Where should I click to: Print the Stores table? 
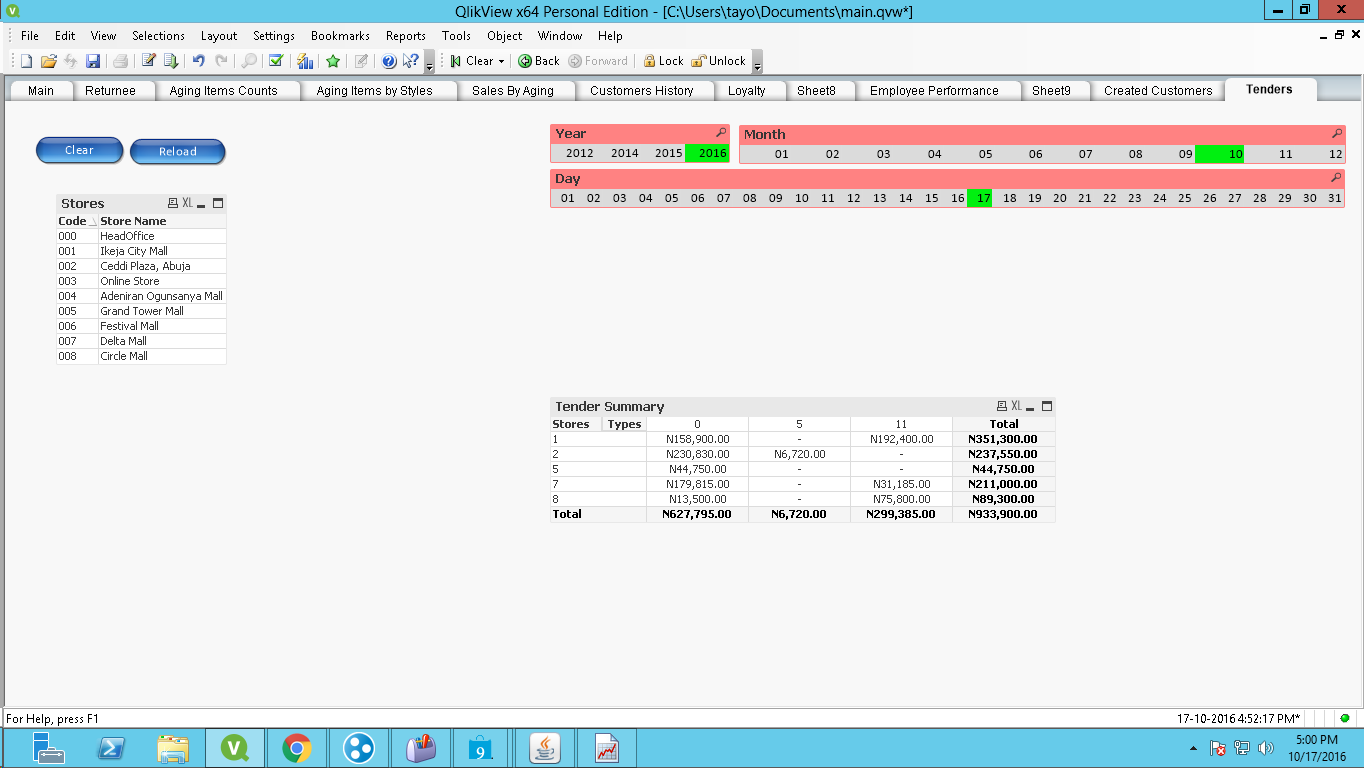coord(173,203)
